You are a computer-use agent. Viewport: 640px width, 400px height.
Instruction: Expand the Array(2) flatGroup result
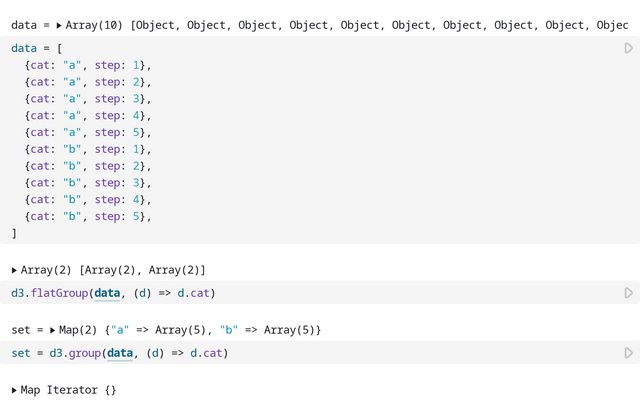[15, 270]
